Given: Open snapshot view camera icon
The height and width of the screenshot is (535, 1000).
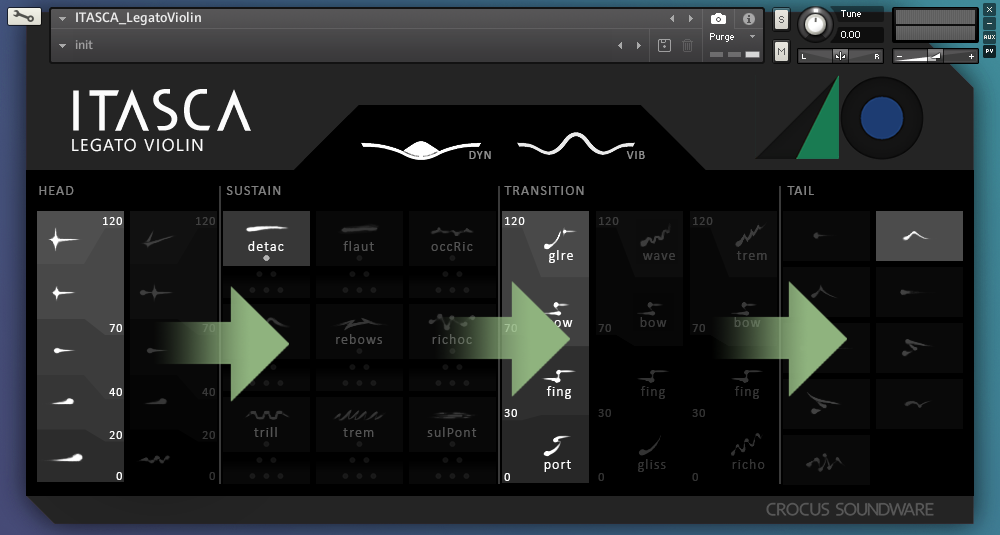Looking at the screenshot, I should (x=718, y=18).
